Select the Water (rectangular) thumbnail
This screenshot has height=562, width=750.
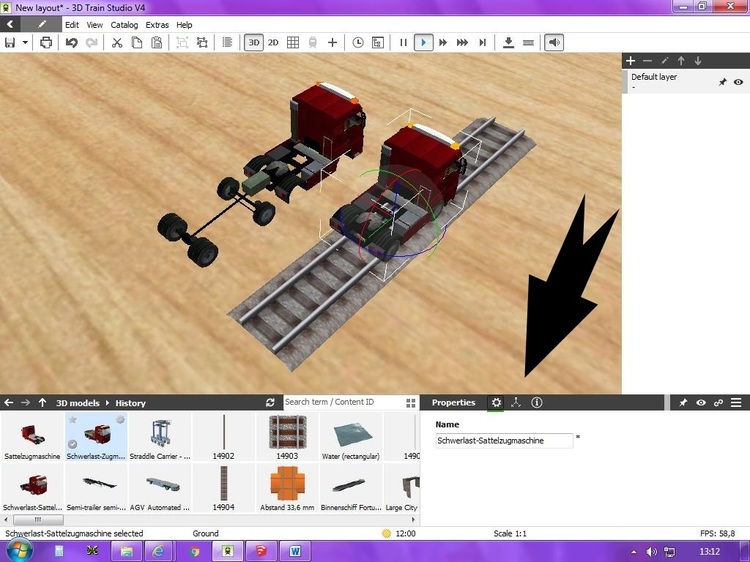pyautogui.click(x=351, y=437)
